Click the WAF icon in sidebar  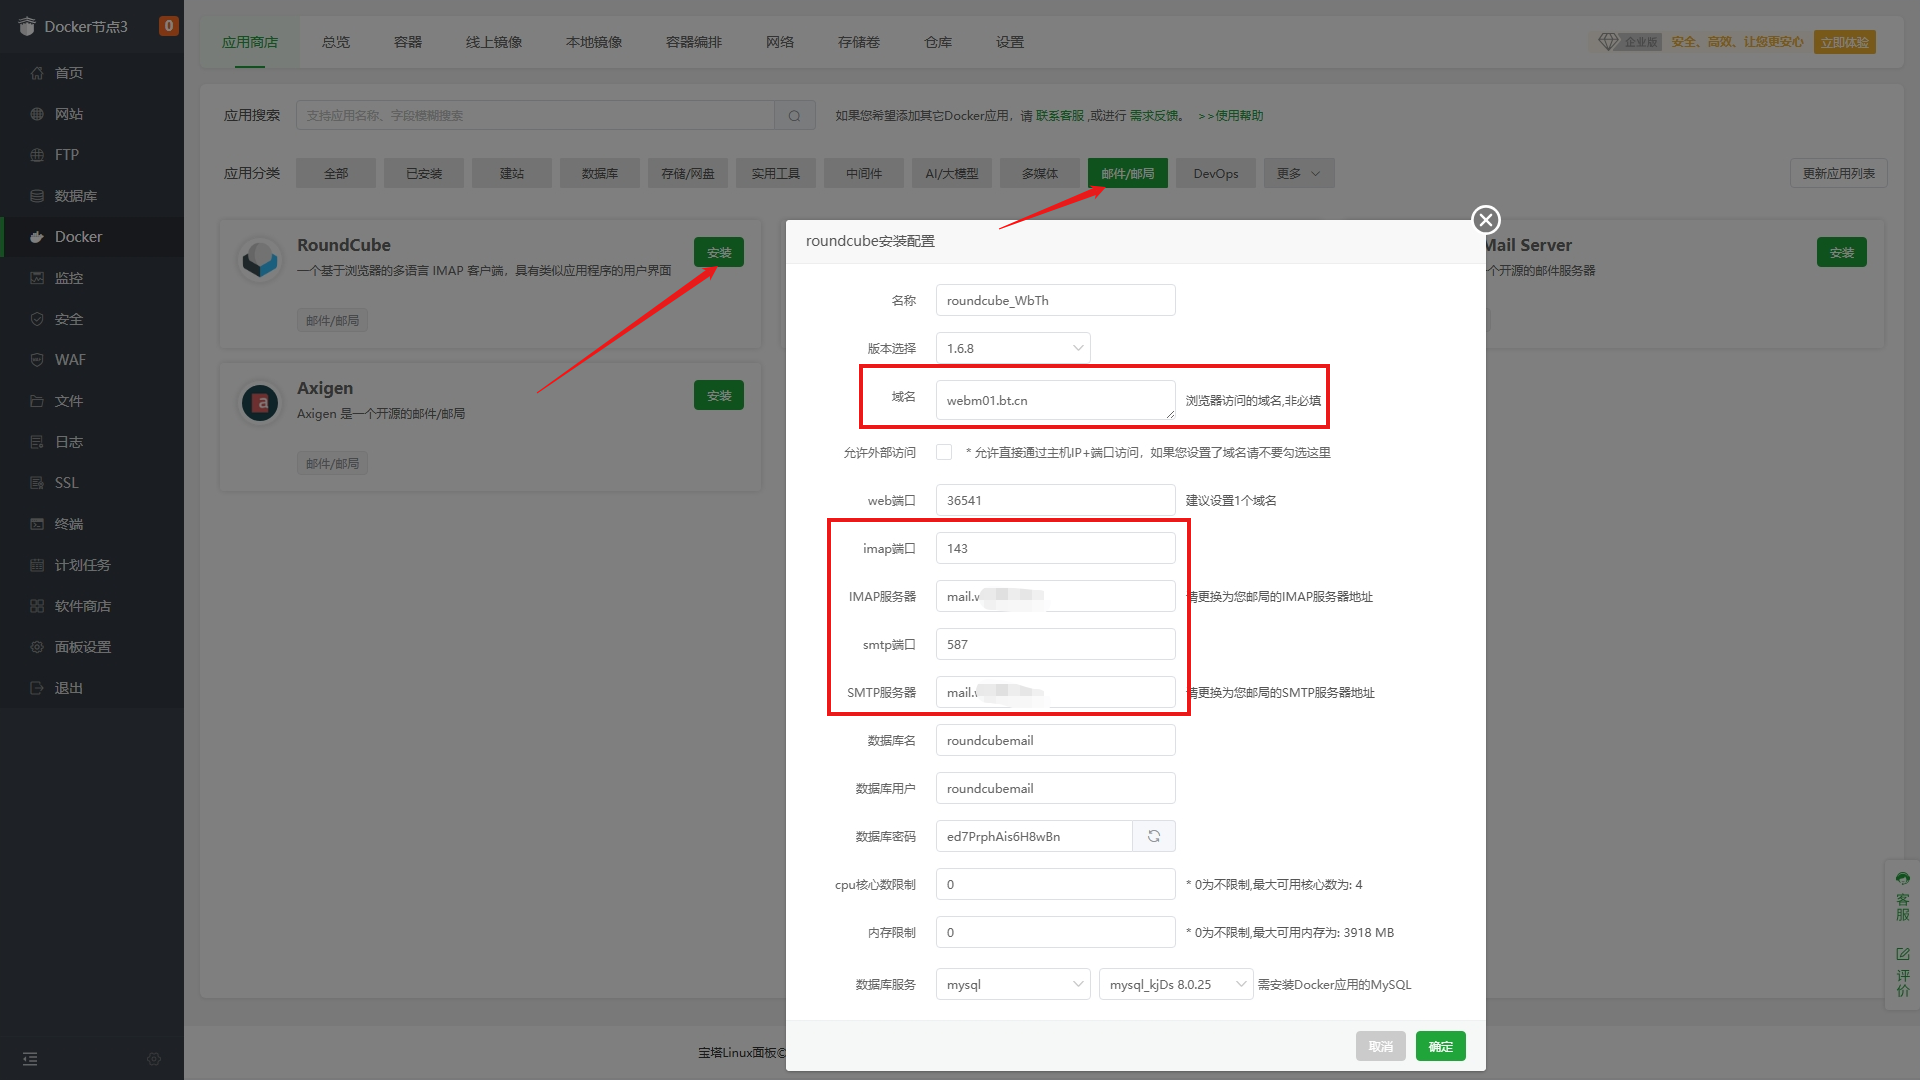[x=37, y=360]
